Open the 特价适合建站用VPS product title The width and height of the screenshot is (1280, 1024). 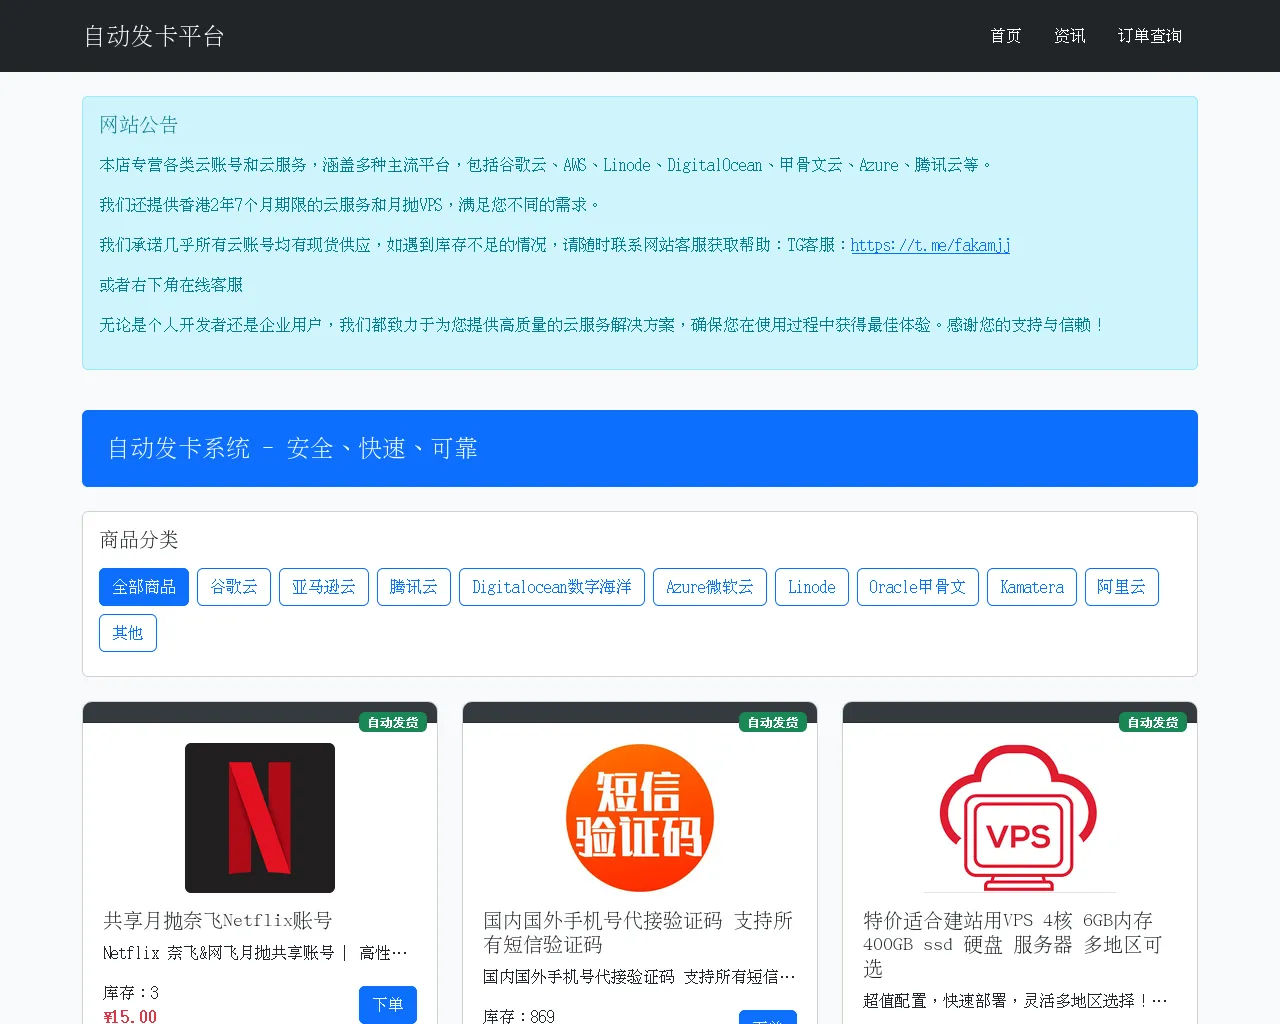(x=1012, y=944)
